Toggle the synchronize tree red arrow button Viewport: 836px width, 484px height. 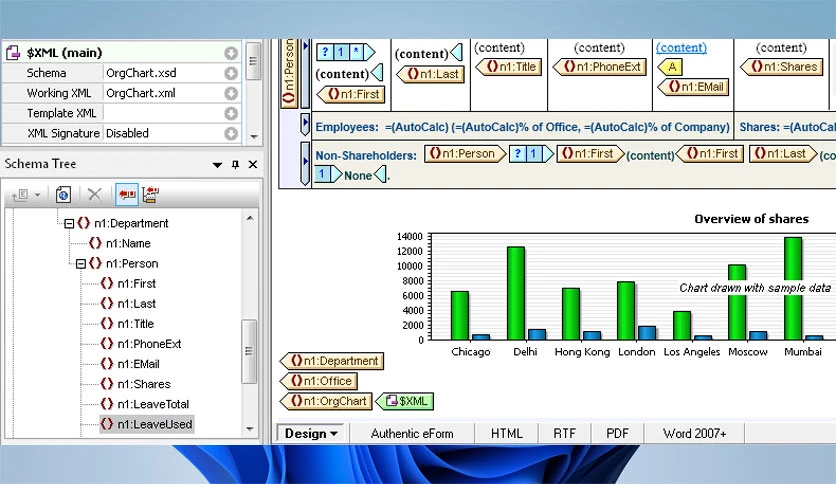(x=127, y=195)
